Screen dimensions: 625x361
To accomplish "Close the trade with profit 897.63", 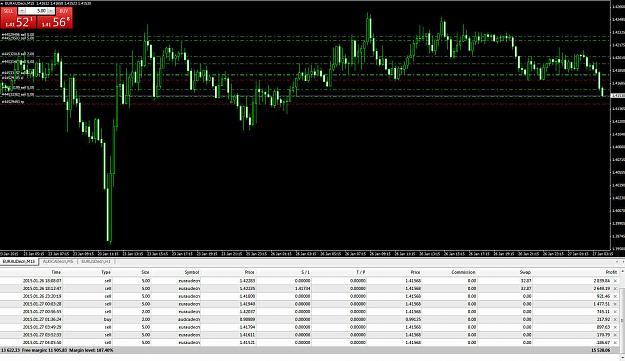I will click(615, 327).
